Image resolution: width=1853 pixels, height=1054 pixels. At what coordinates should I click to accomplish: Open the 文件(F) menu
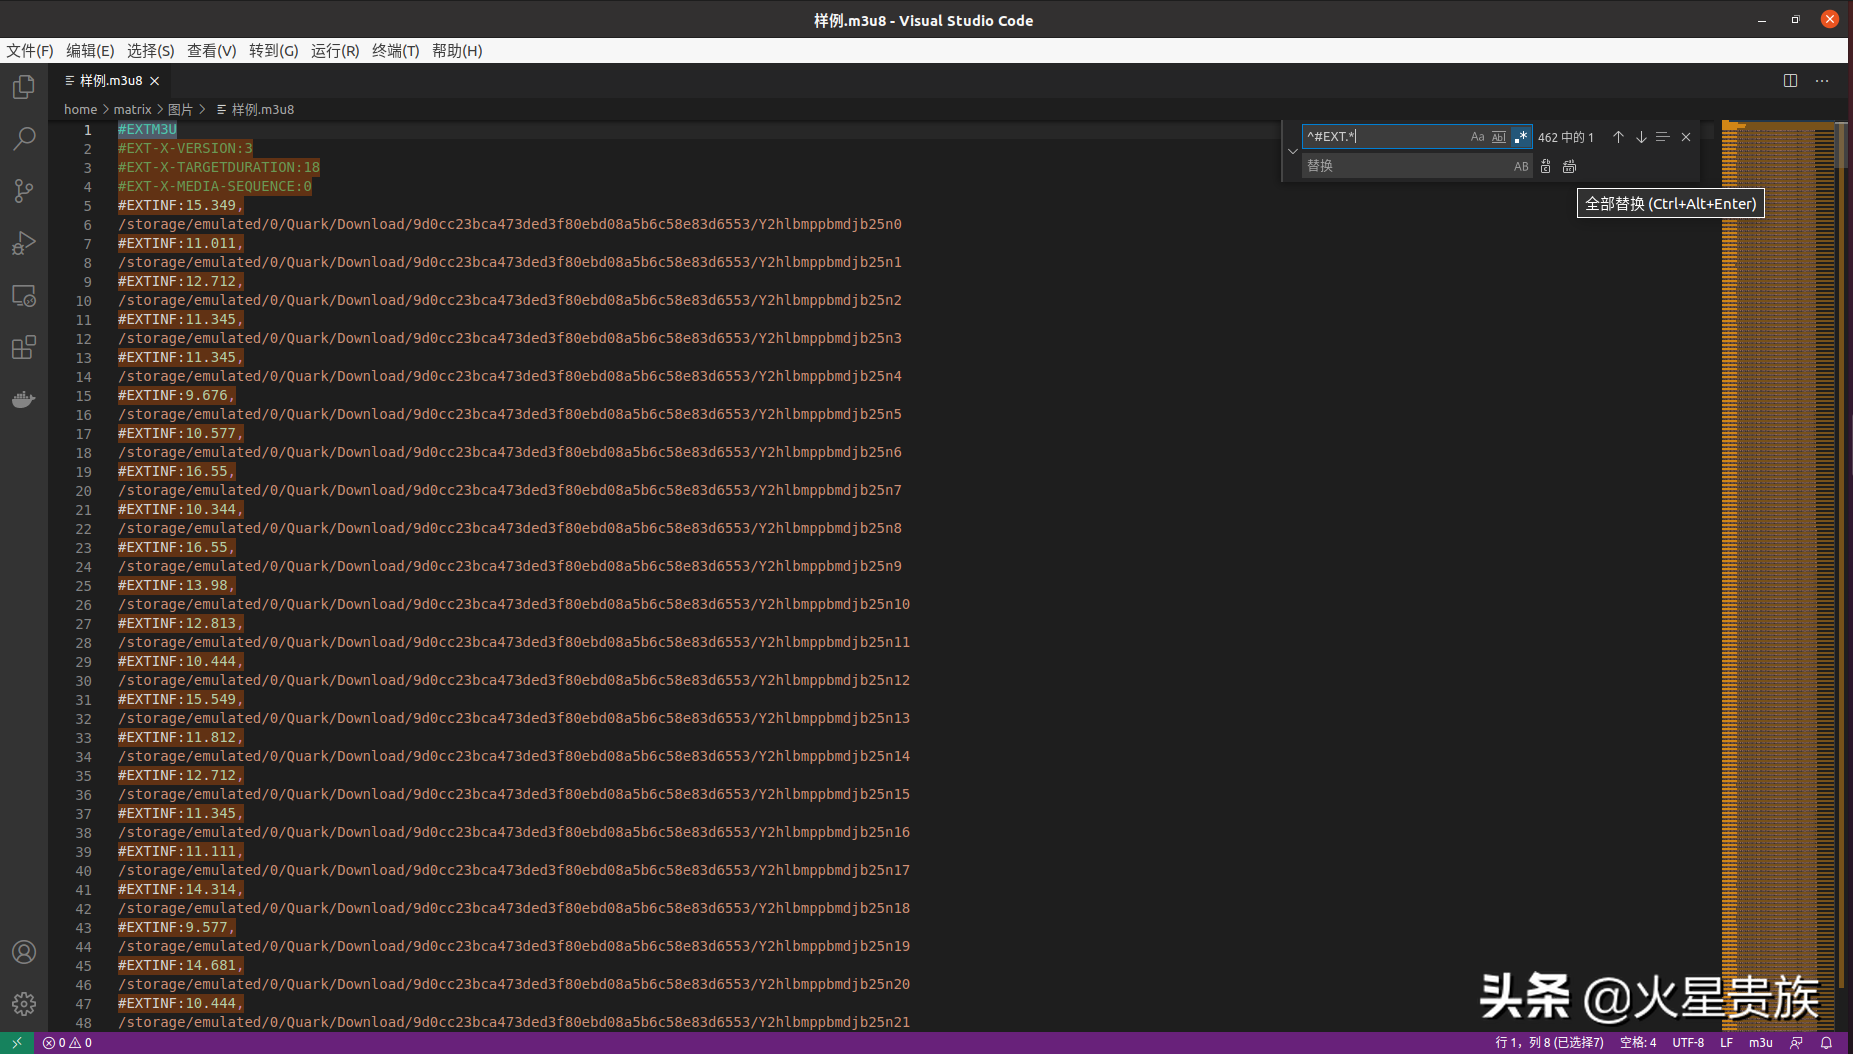[30, 51]
